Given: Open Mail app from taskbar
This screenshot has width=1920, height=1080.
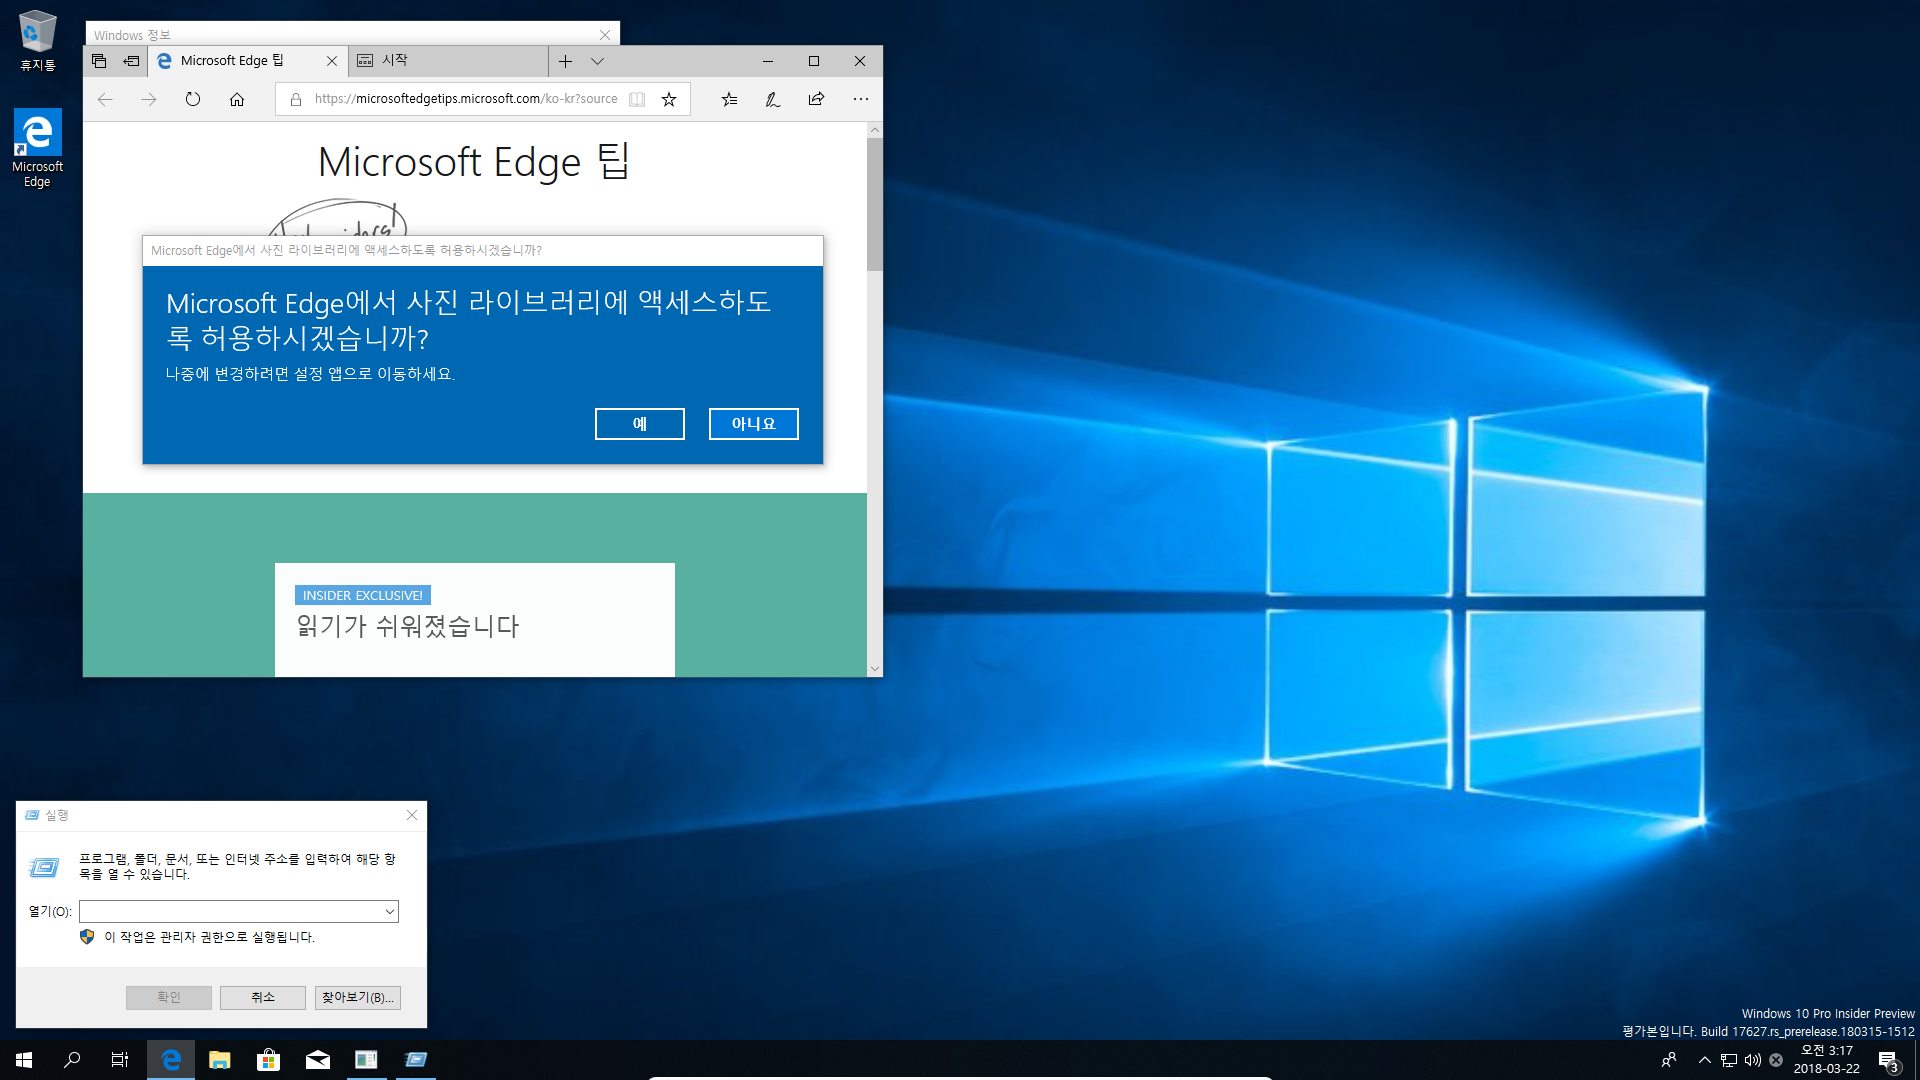Looking at the screenshot, I should 318,1060.
